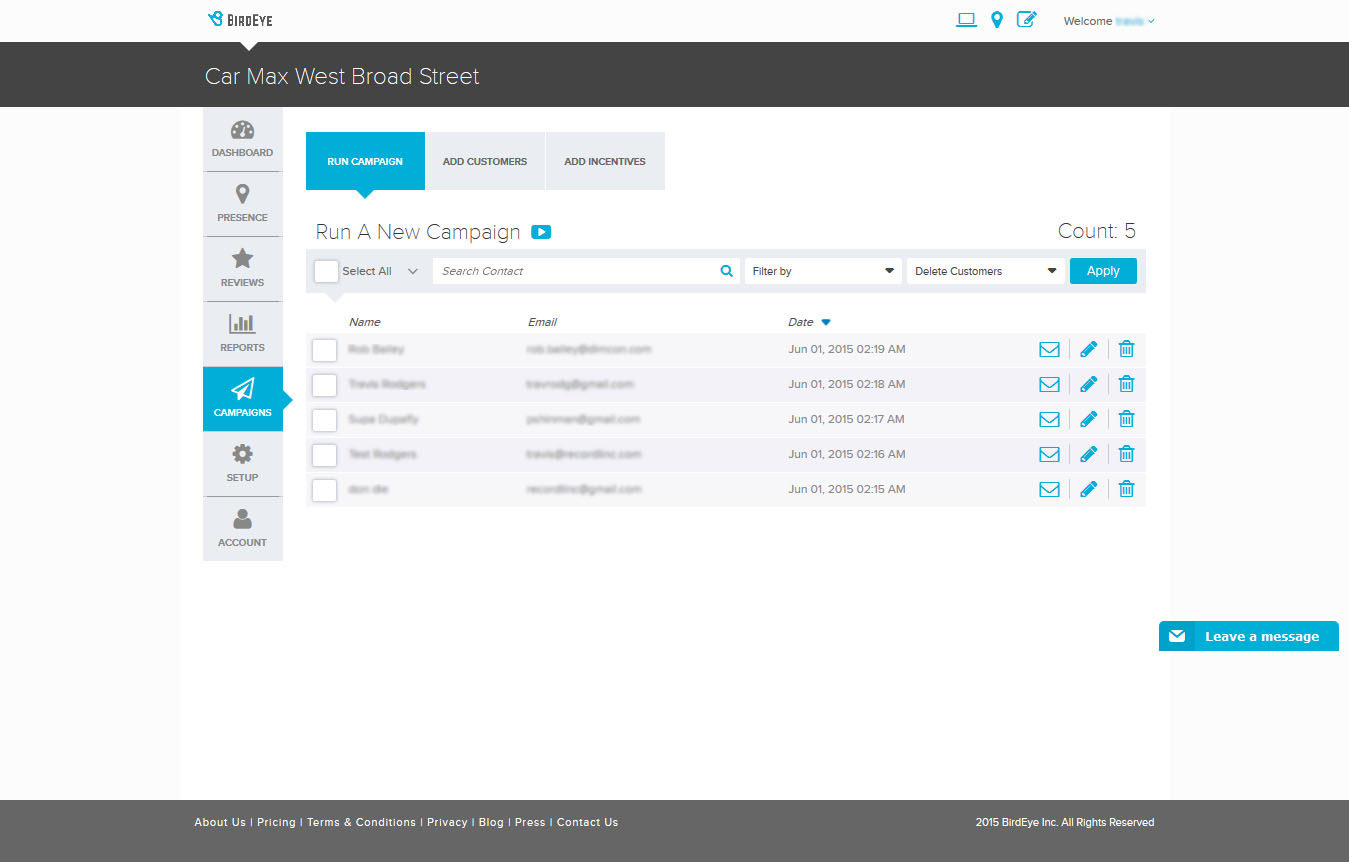Viewport: 1349px width, 862px height.
Task: Check the row for Supe Dupefly
Action: coord(324,420)
